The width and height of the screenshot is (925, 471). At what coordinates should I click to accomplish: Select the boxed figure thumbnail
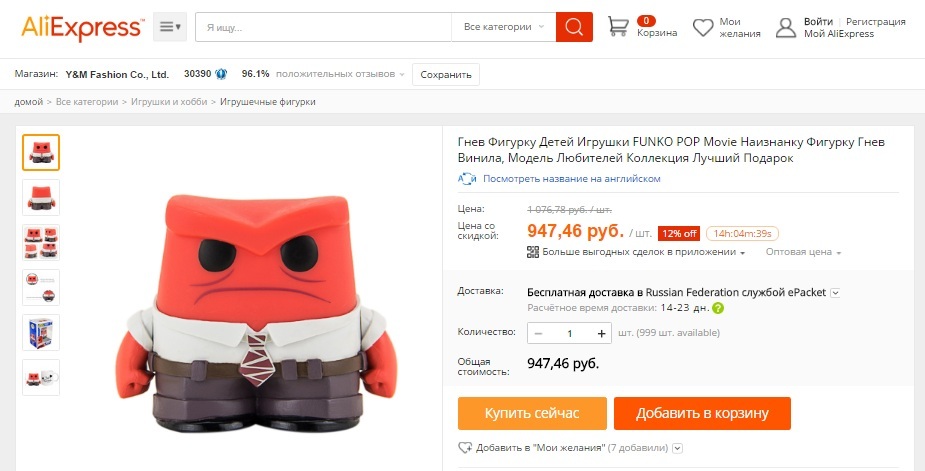click(x=41, y=332)
